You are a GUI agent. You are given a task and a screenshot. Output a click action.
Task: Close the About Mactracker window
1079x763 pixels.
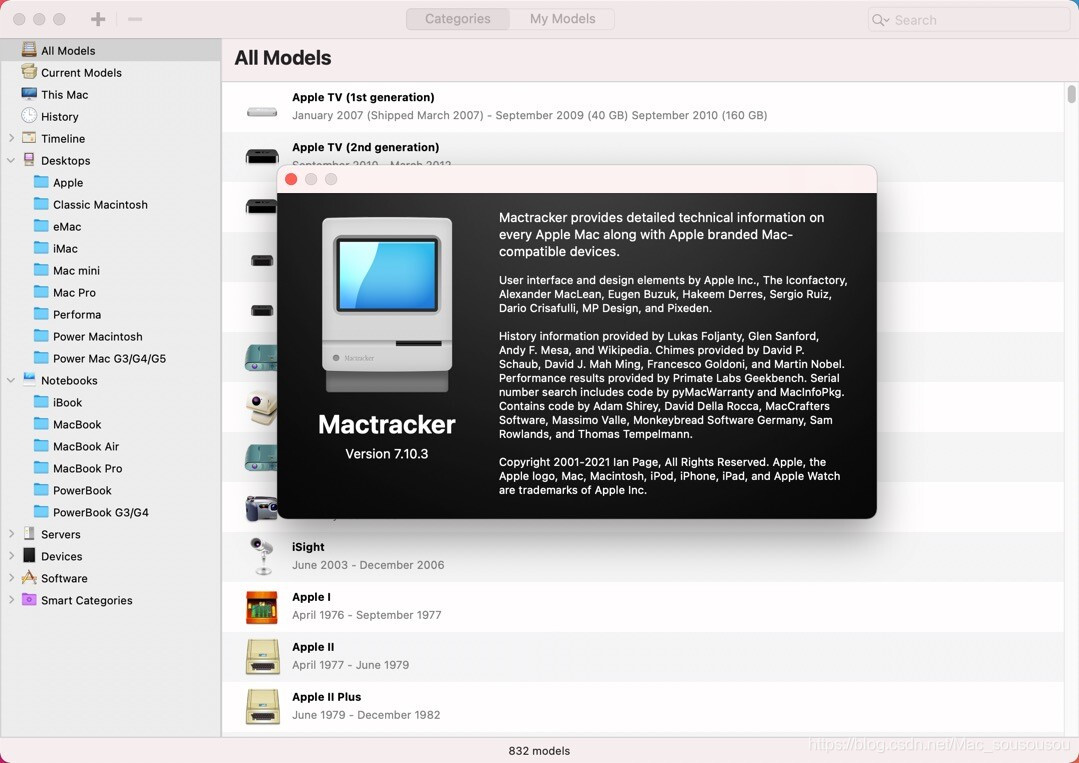[291, 179]
